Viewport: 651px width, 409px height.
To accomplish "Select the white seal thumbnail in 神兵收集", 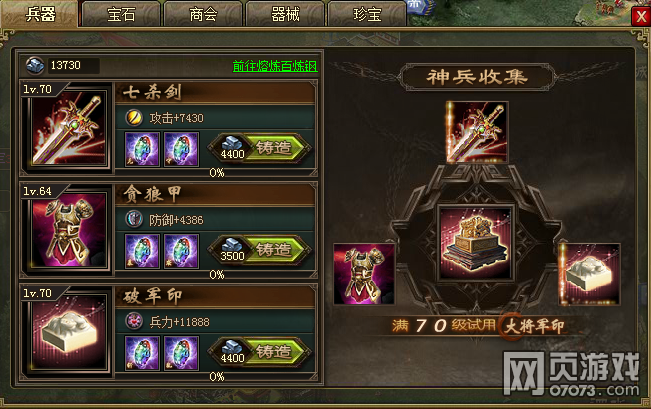I will (590, 274).
